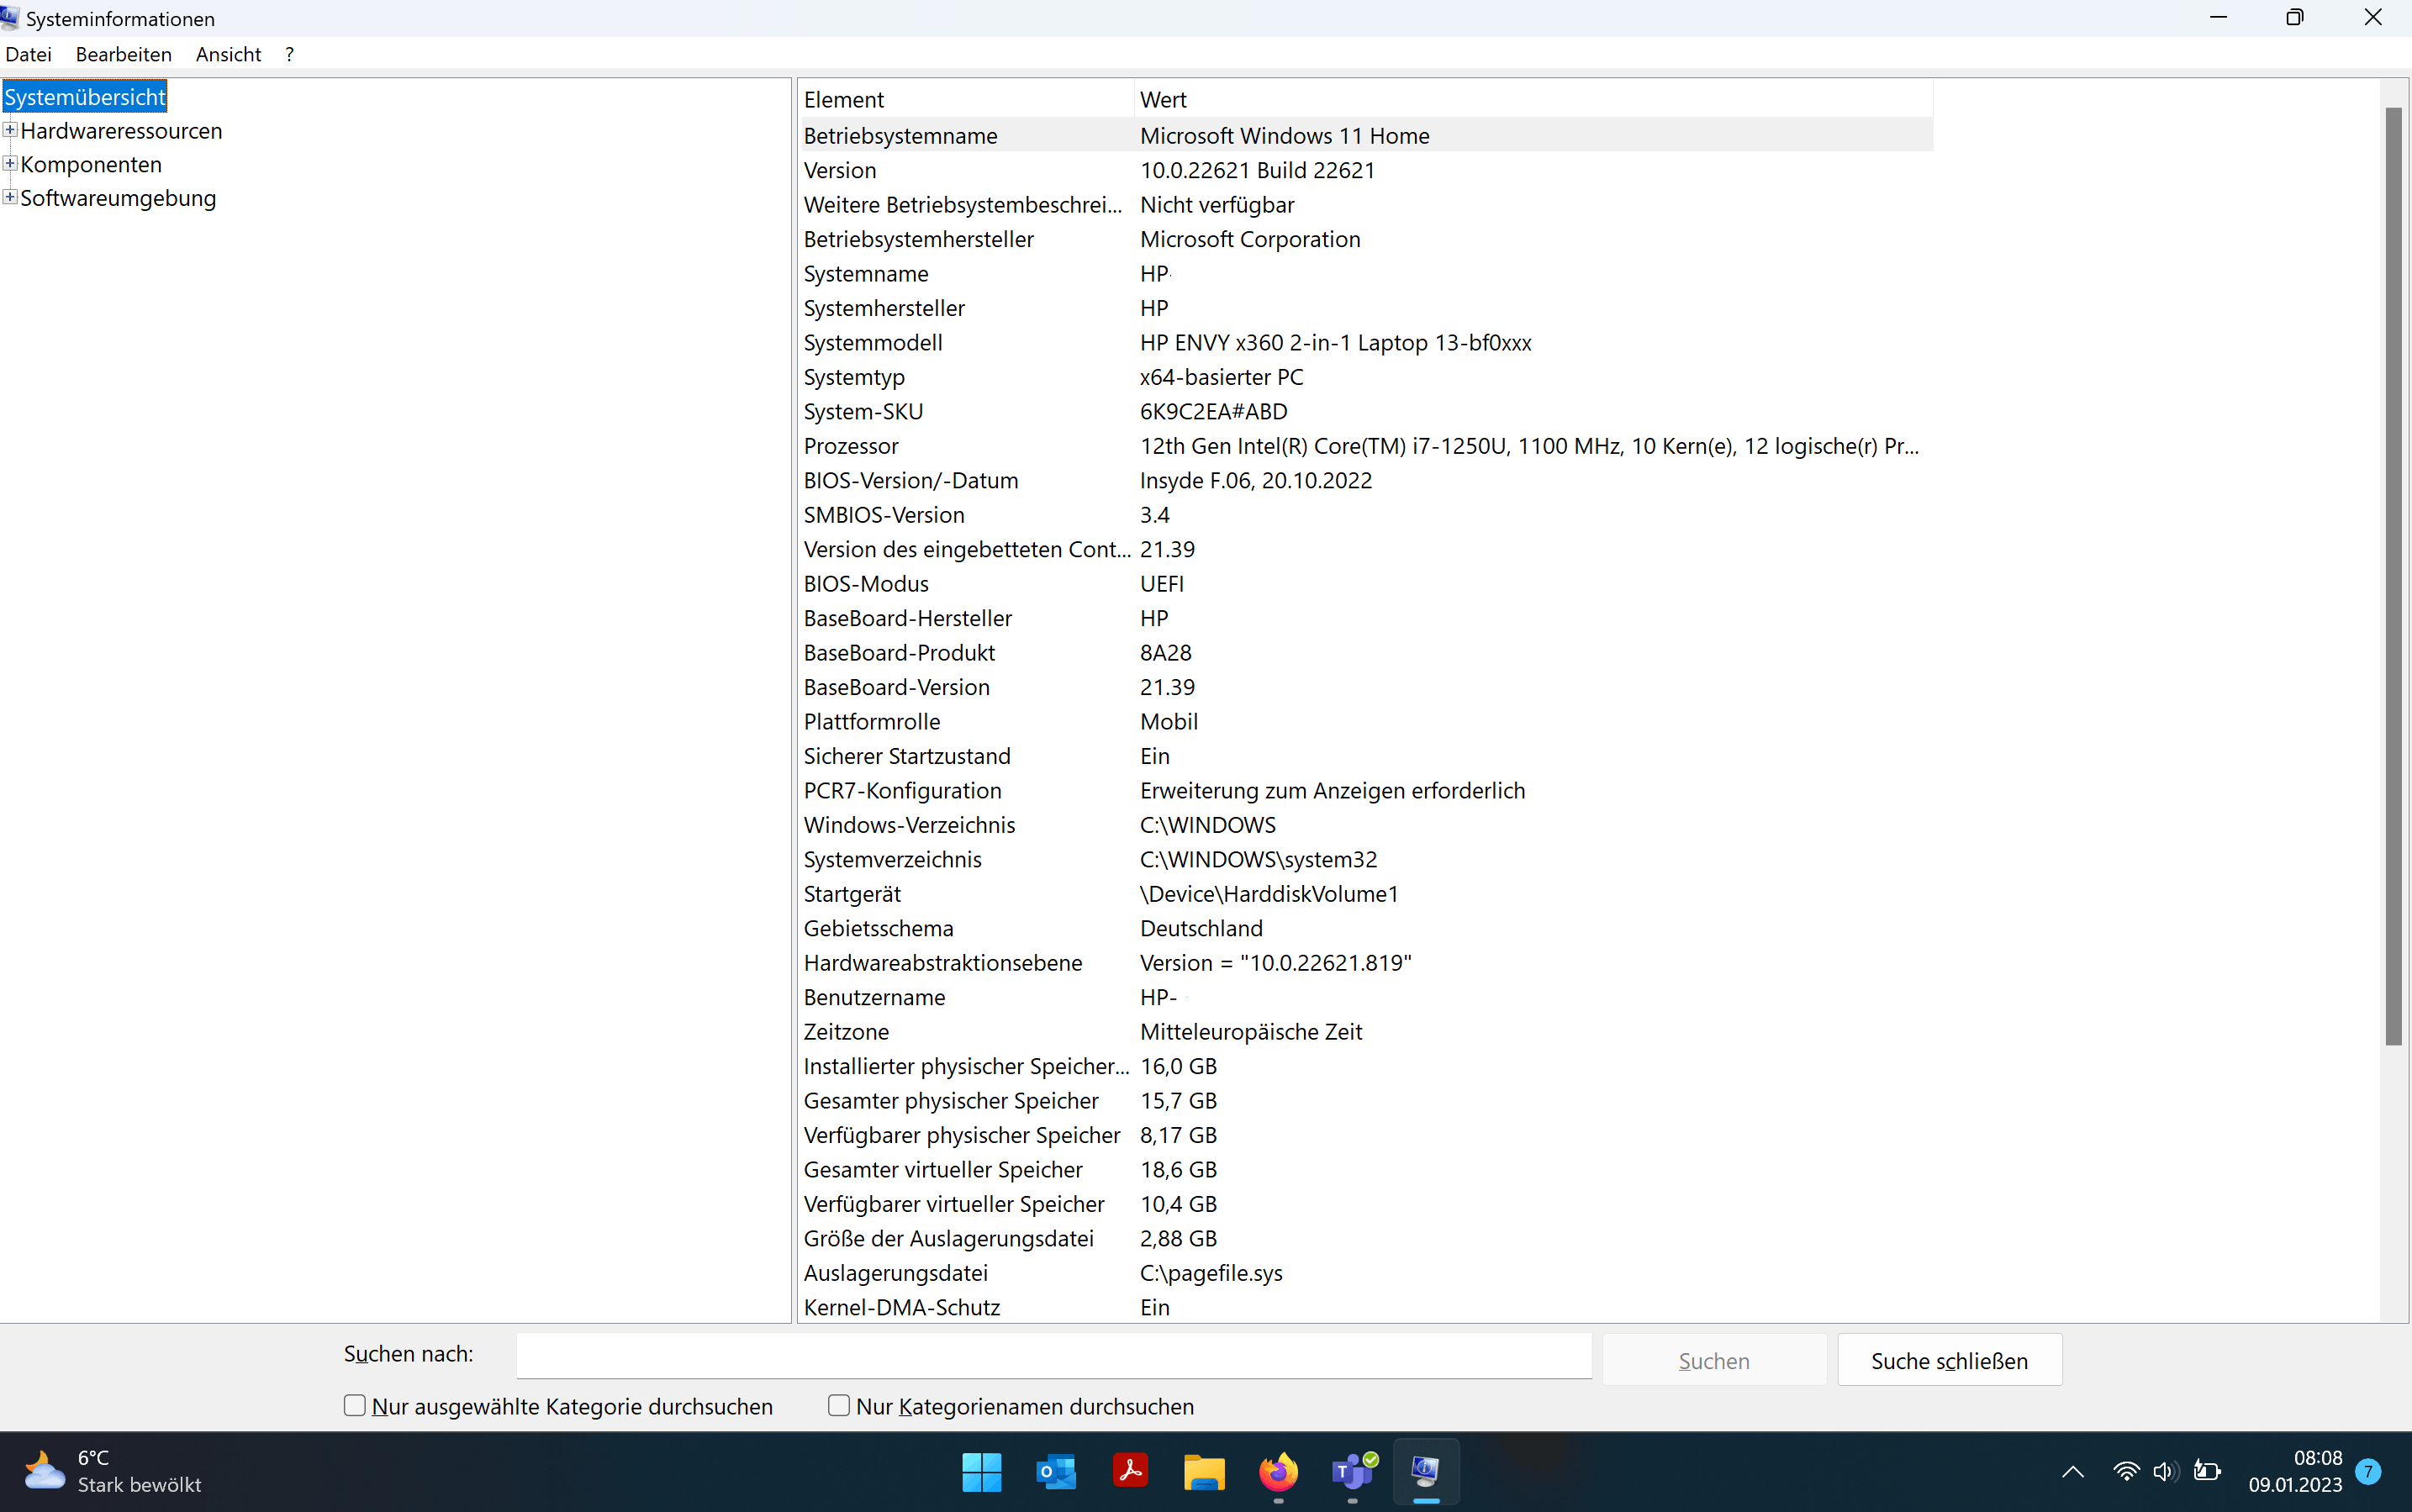
Task: Expand the Softwareumgebung tree node
Action: coord(10,197)
